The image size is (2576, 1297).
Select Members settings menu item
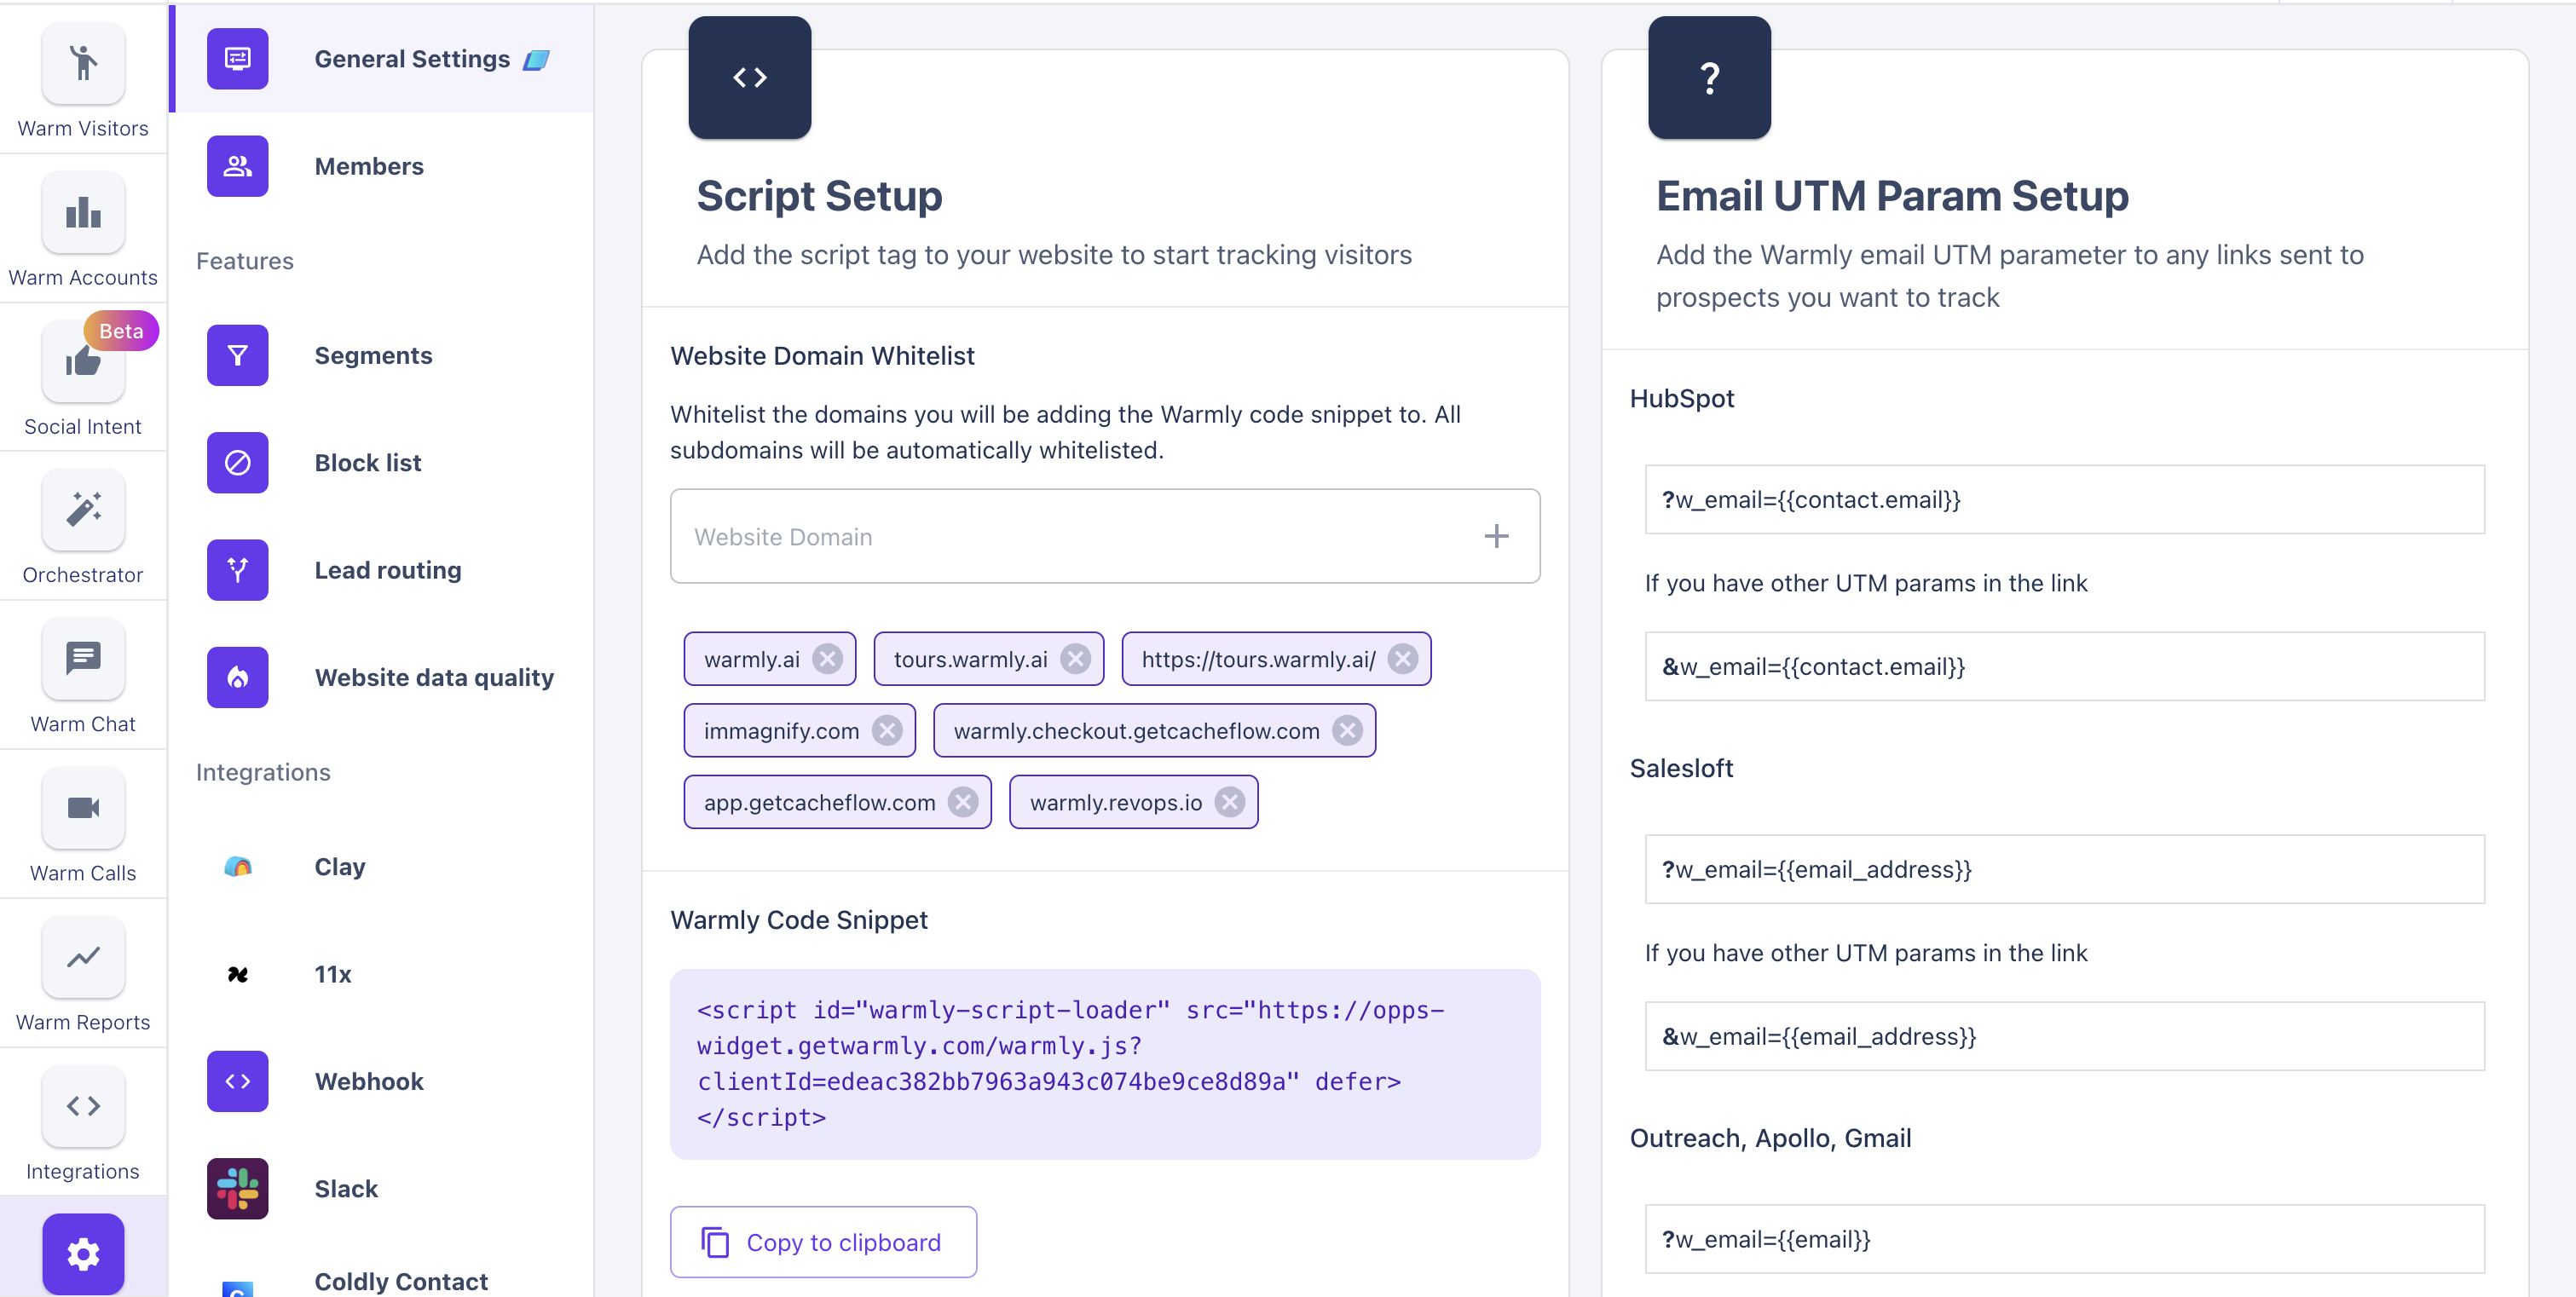[x=368, y=166]
